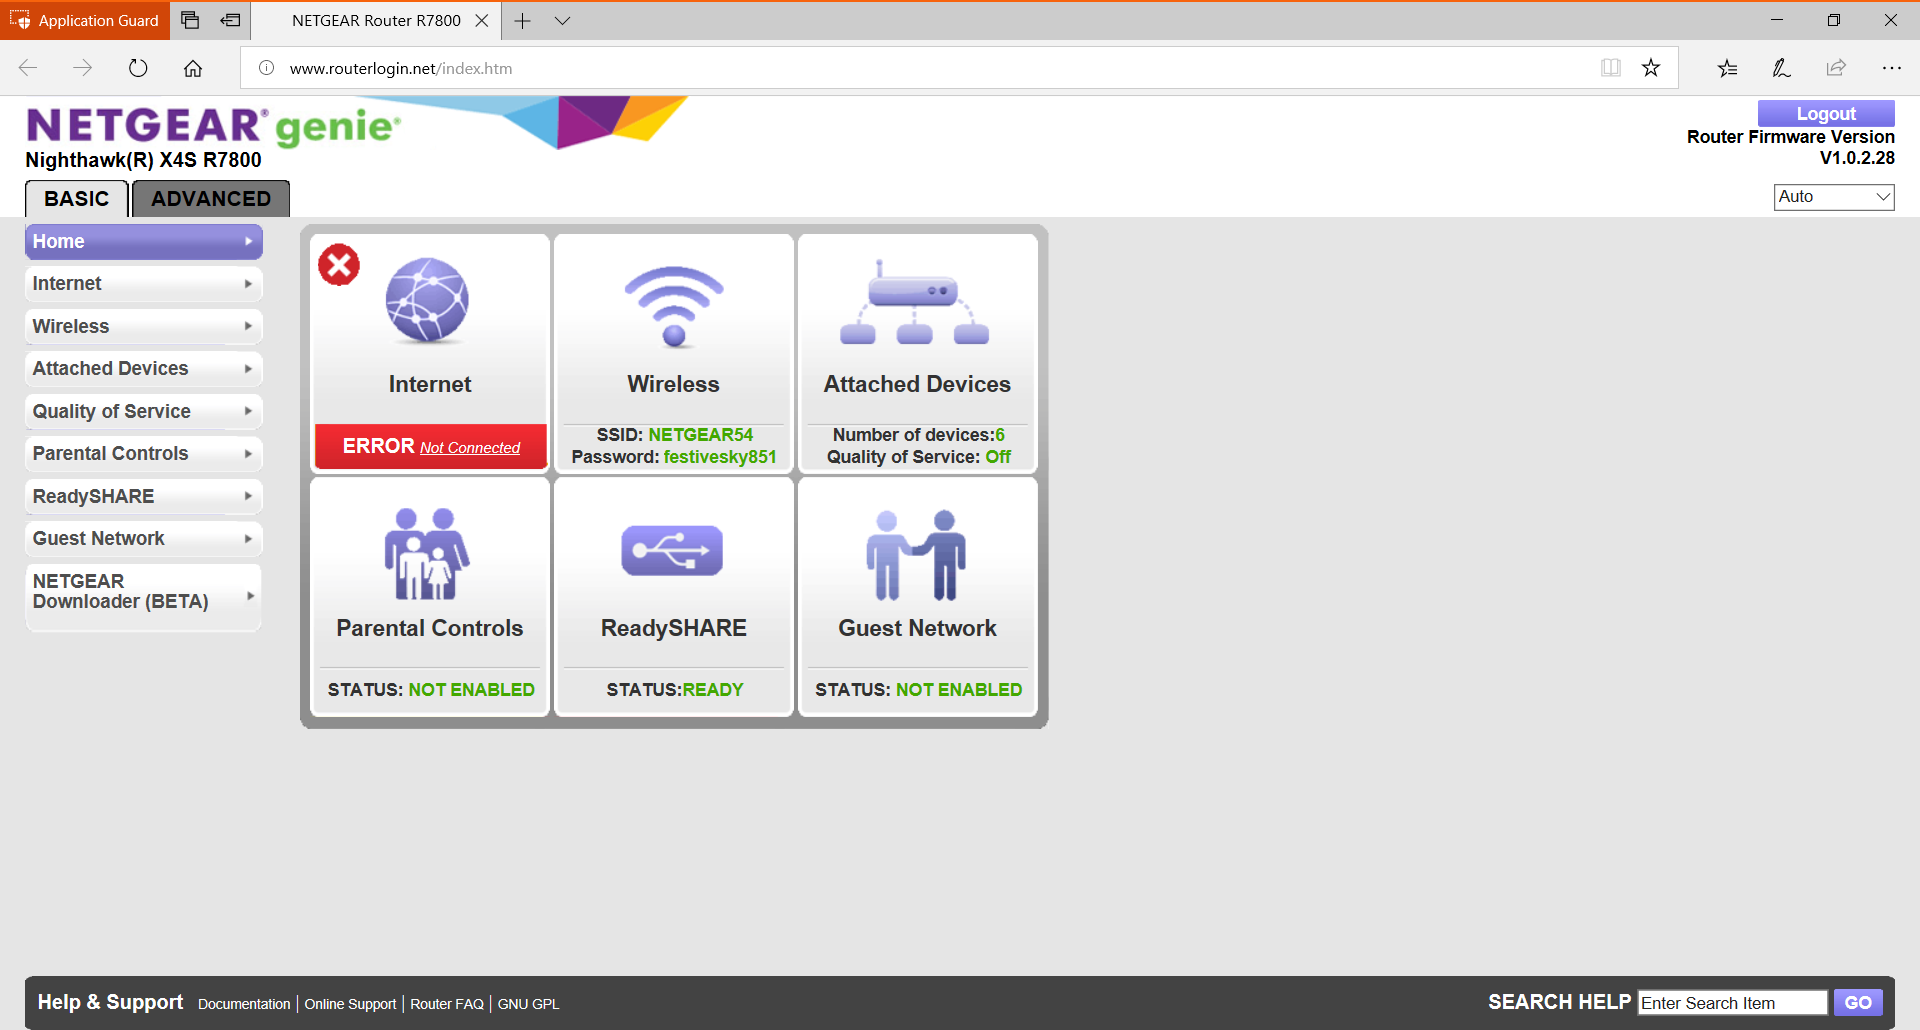
Task: Open the Online Support link
Action: coord(350,1004)
